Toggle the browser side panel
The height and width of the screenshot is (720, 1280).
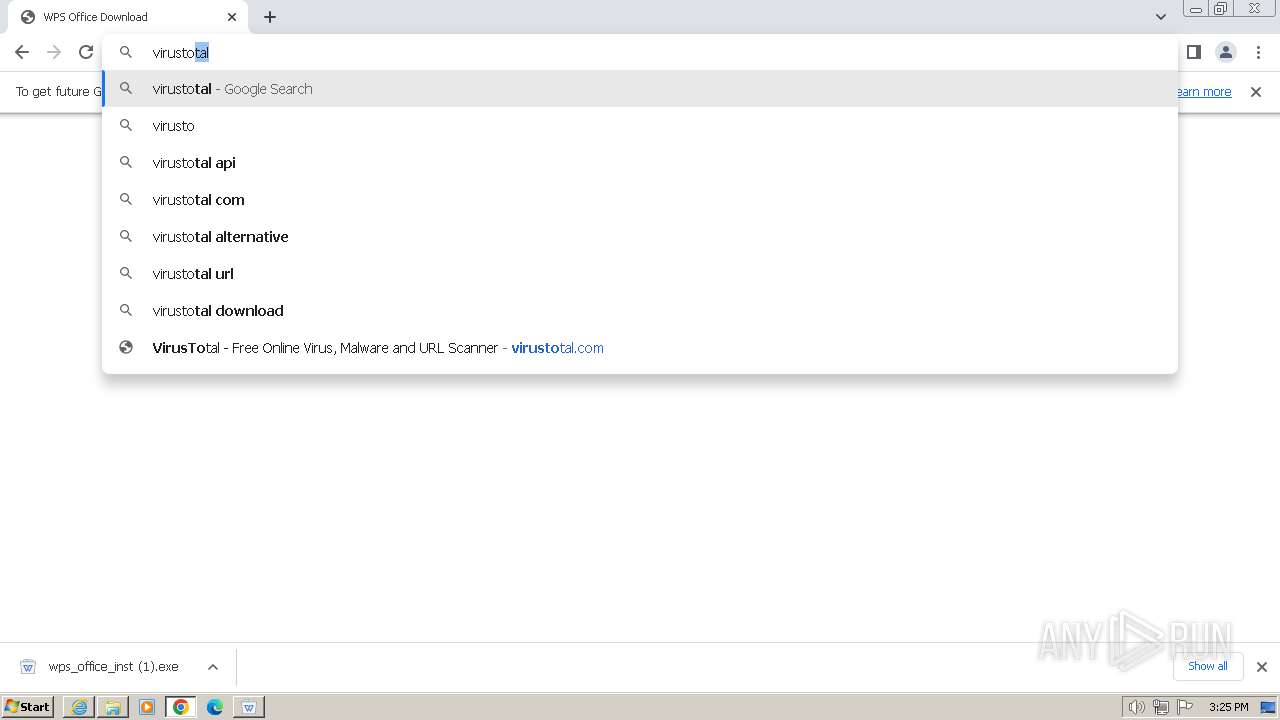point(1193,52)
